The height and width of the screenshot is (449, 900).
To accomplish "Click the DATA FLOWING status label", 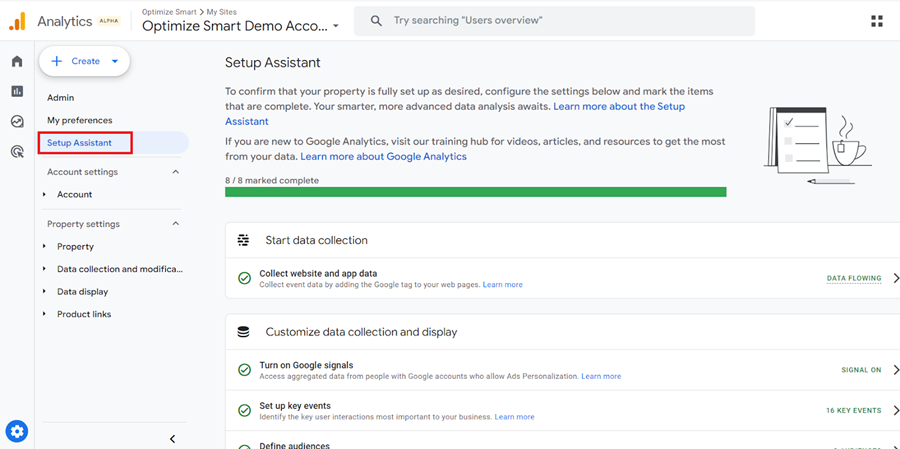I will coord(854,278).
